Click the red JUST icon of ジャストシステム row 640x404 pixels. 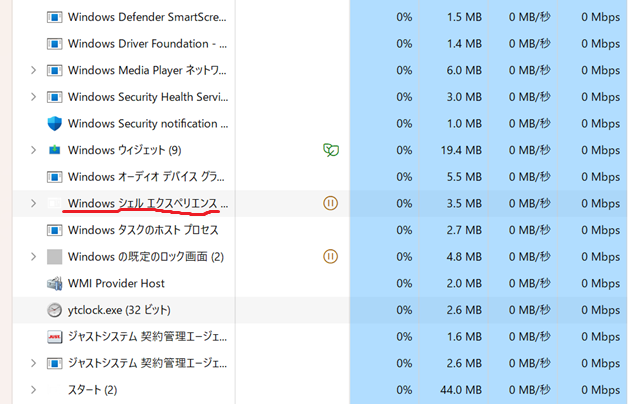tap(54, 337)
